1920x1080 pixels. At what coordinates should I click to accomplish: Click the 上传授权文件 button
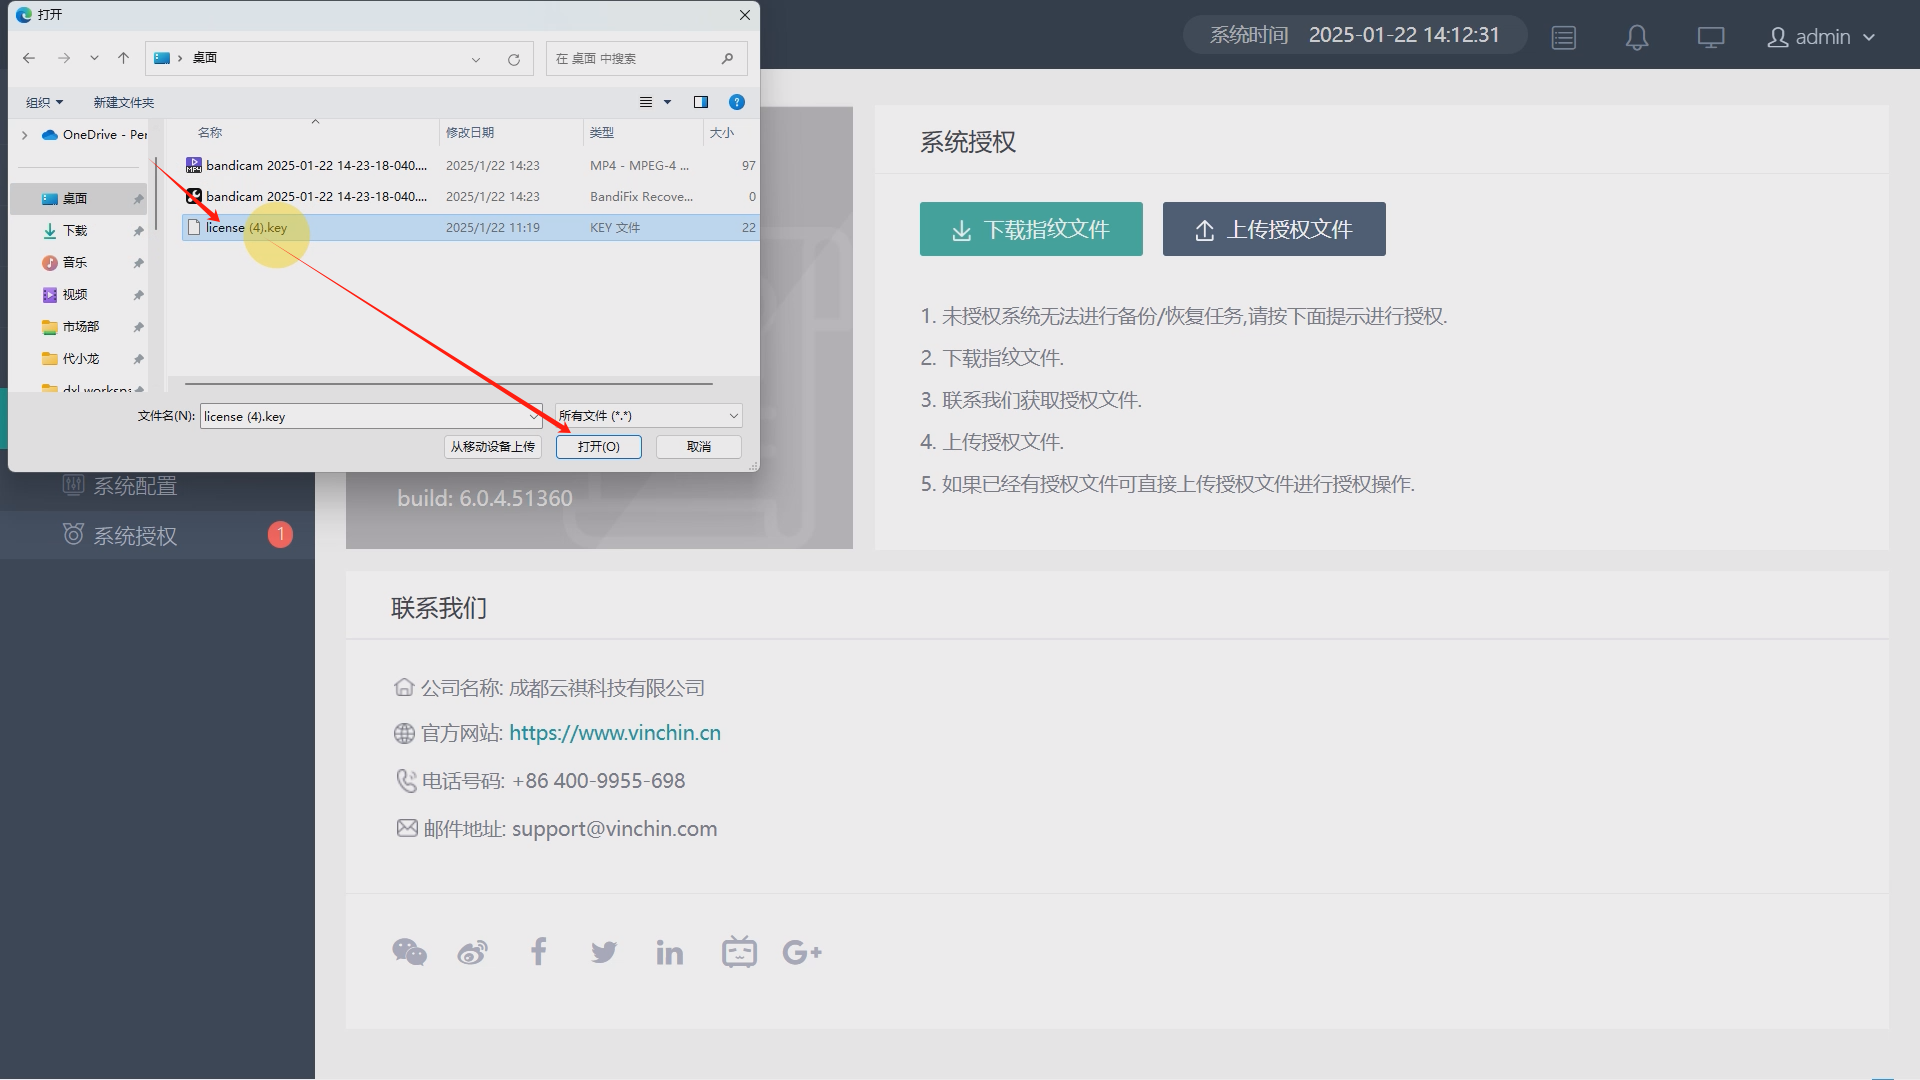1273,229
